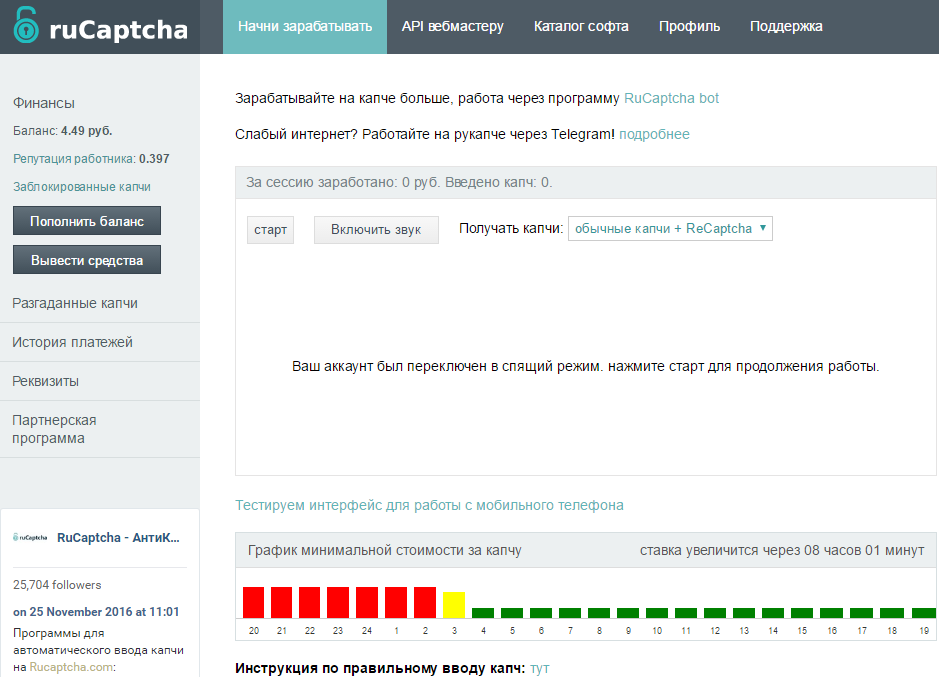The image size is (939, 677).
Task: Click the red bar for hour 24
Action: [x=367, y=602]
